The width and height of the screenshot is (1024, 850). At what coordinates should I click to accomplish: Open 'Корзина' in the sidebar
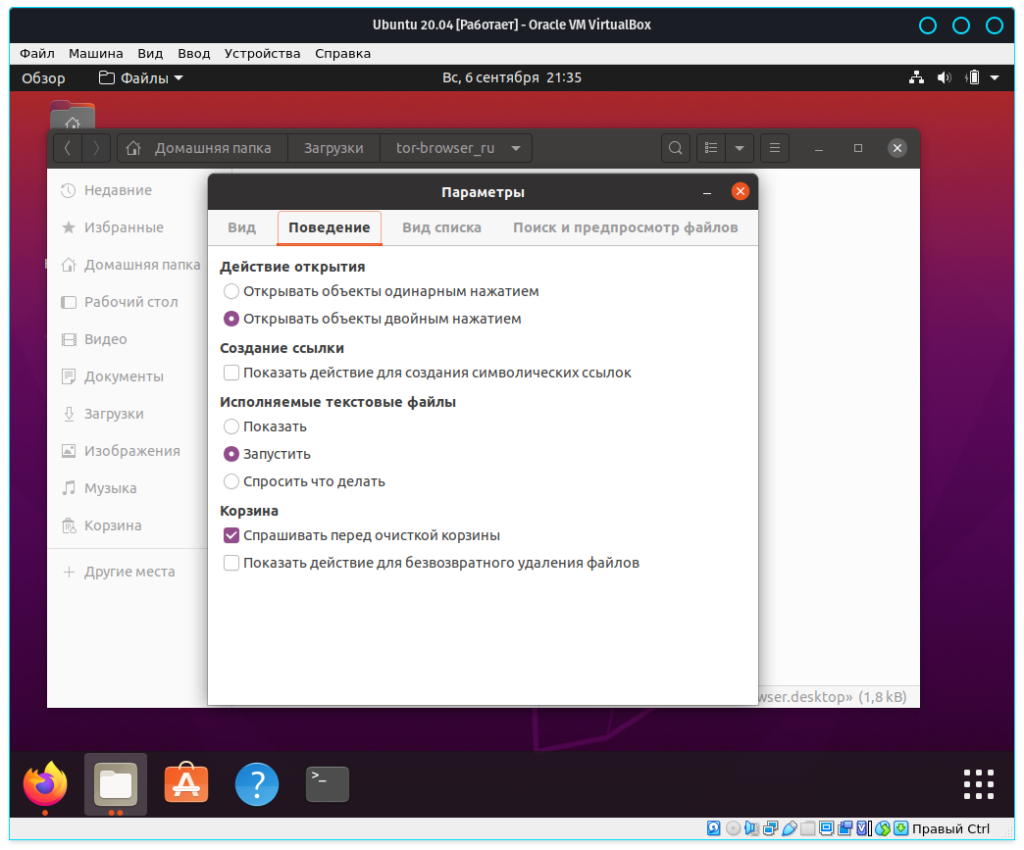112,526
